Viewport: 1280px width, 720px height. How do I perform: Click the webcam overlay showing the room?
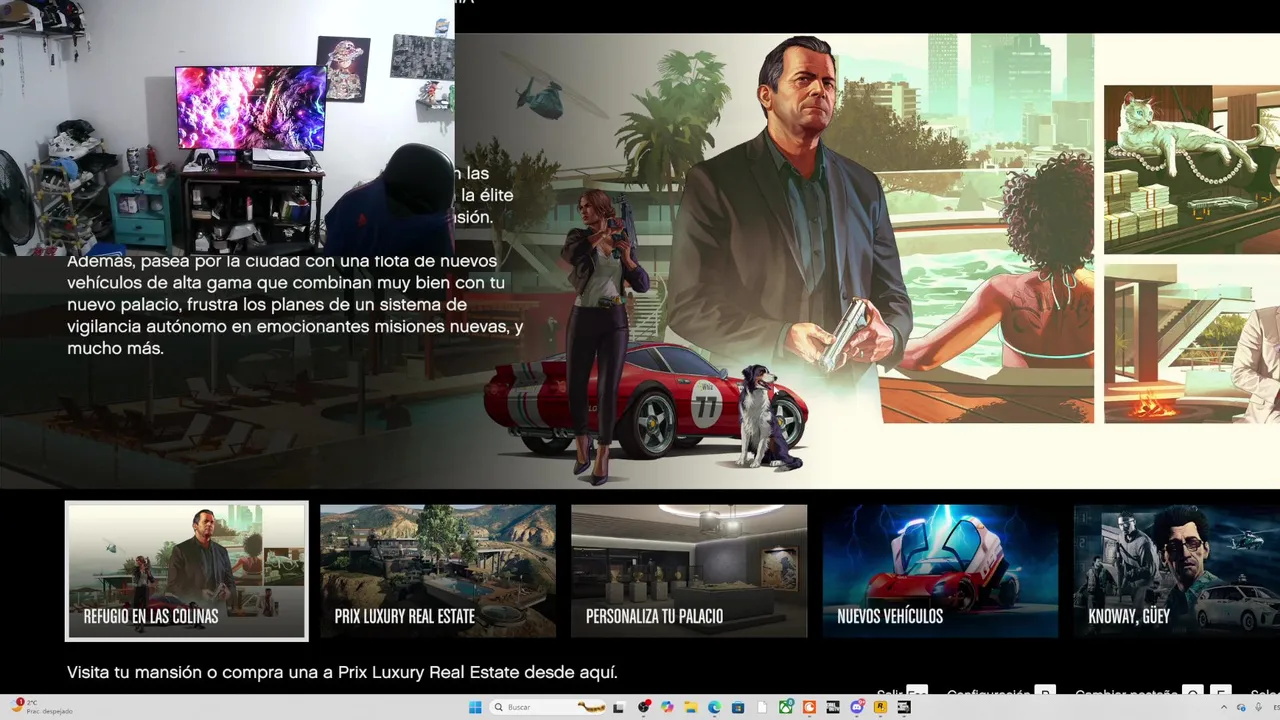click(x=227, y=127)
